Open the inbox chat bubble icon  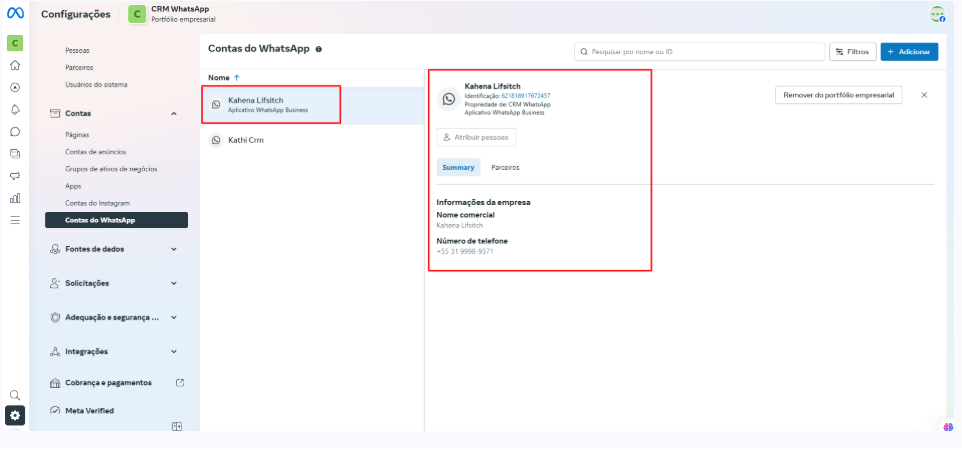pyautogui.click(x=15, y=131)
